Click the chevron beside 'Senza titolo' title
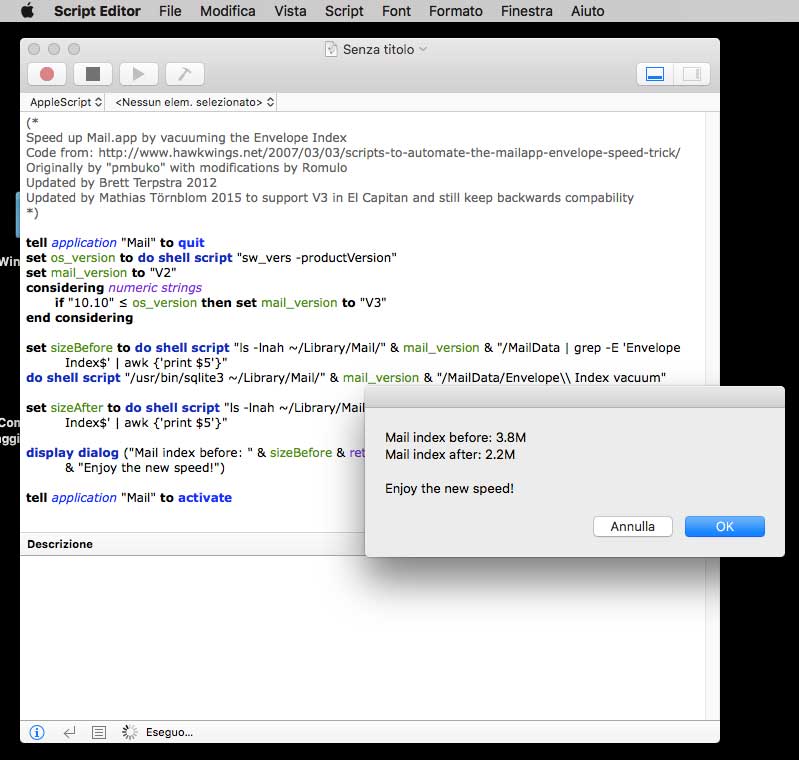 (423, 49)
